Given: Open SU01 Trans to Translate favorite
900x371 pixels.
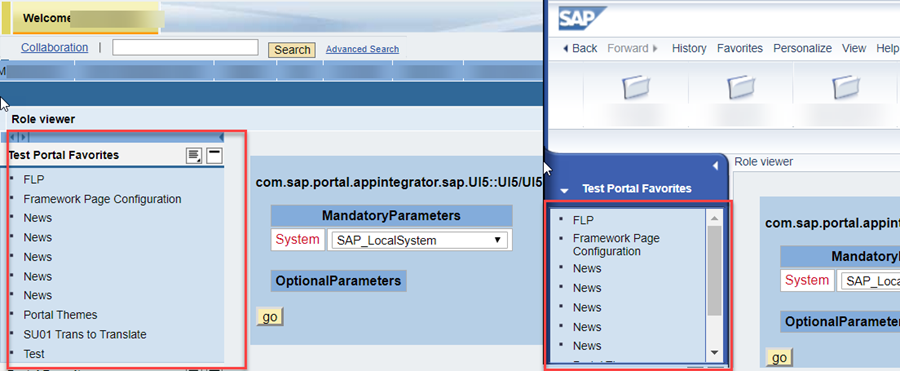Looking at the screenshot, I should click(x=85, y=334).
